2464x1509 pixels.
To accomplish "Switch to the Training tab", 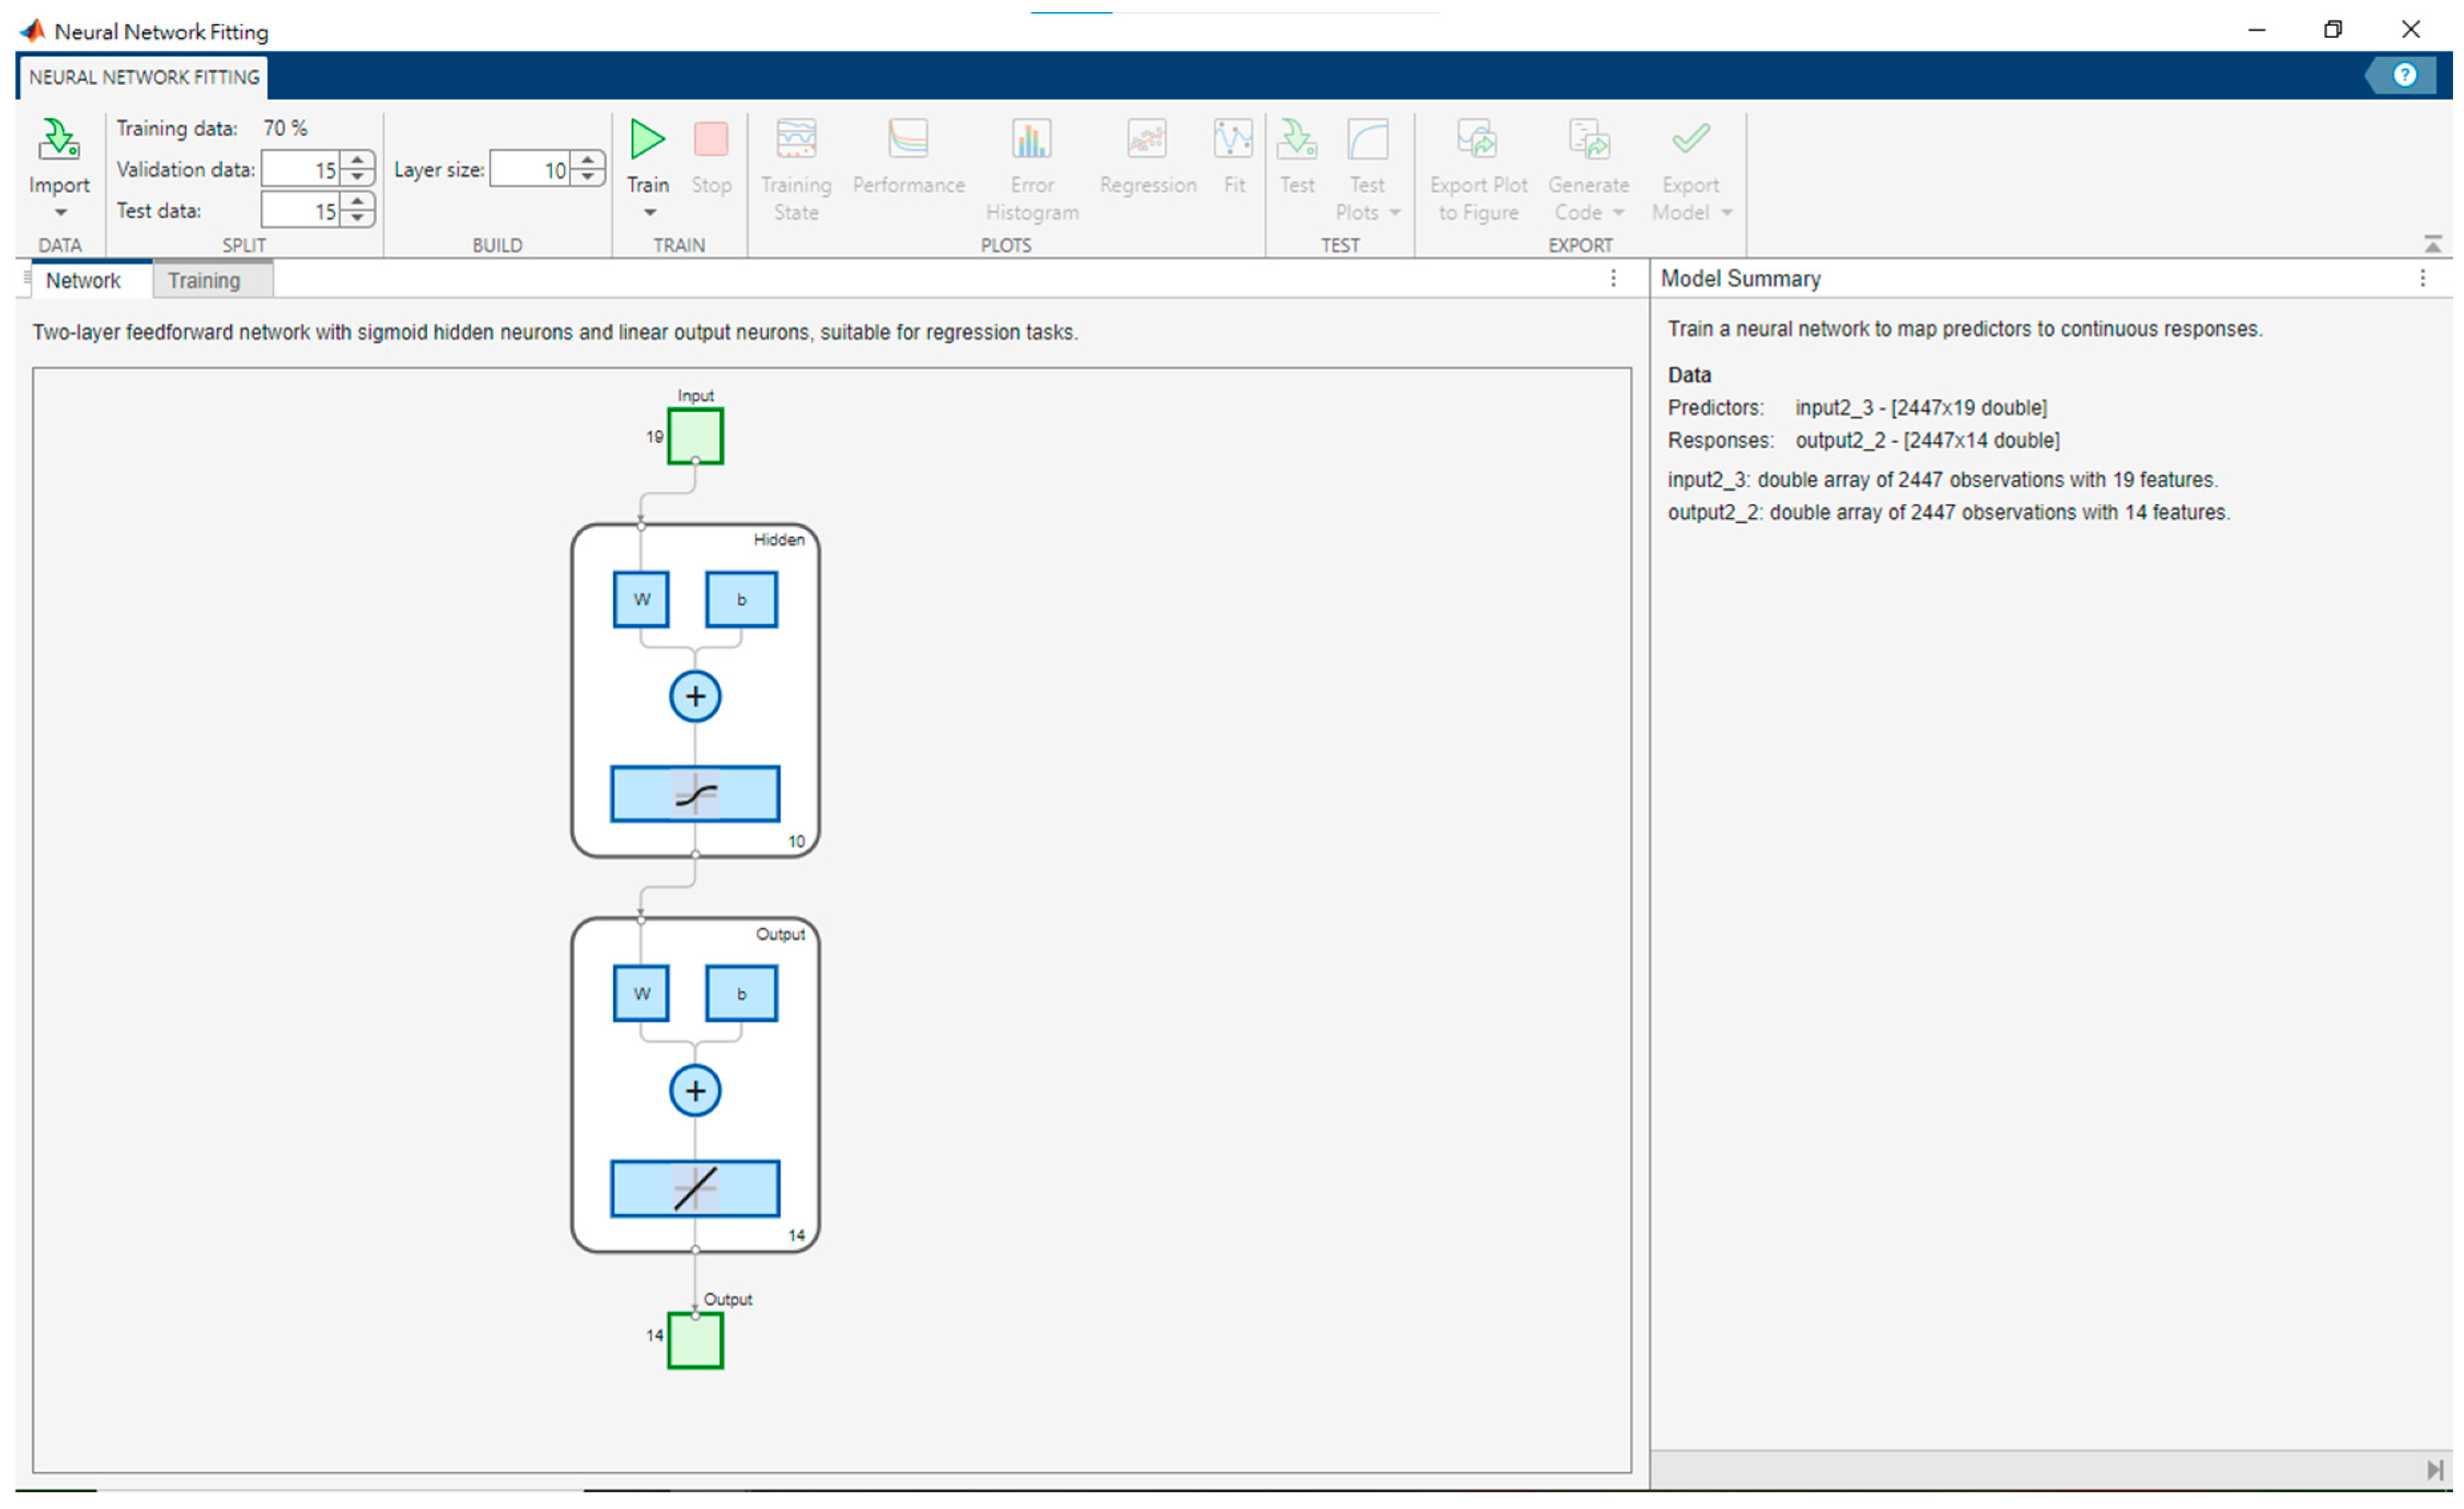I will pyautogui.click(x=204, y=281).
